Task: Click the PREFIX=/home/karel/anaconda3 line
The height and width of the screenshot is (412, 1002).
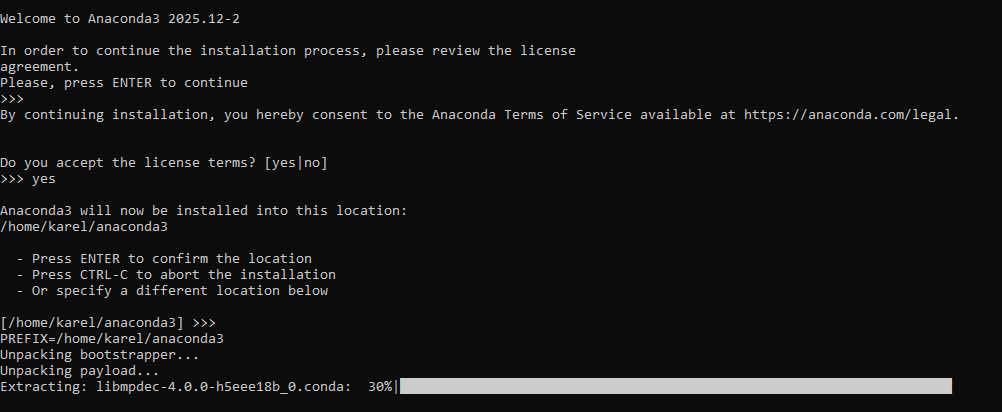Action: [x=112, y=339]
